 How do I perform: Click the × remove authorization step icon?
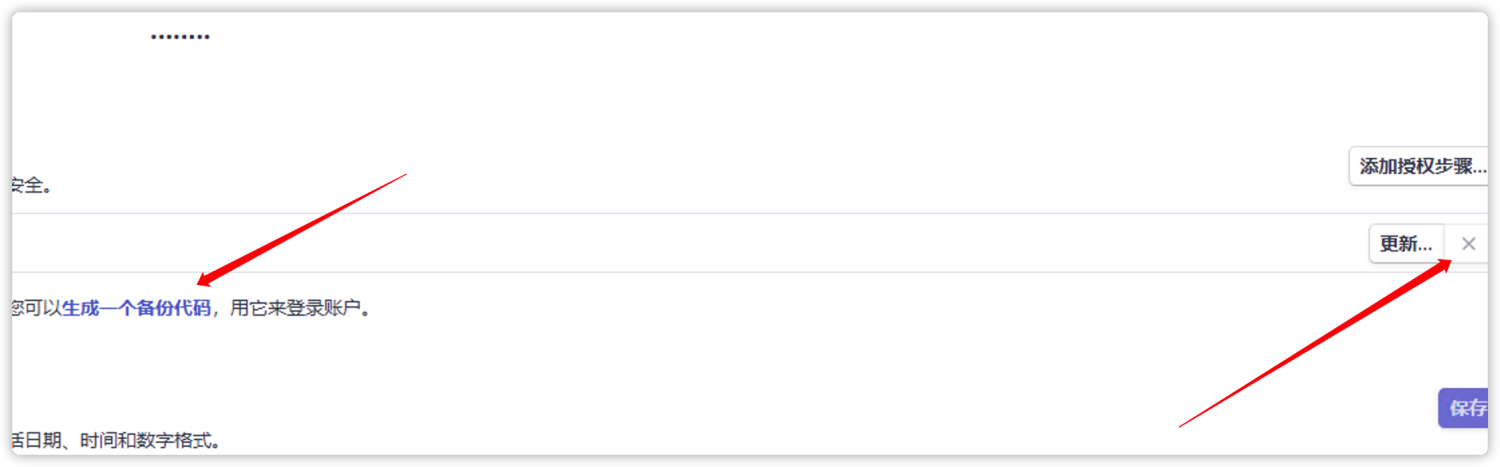1468,244
